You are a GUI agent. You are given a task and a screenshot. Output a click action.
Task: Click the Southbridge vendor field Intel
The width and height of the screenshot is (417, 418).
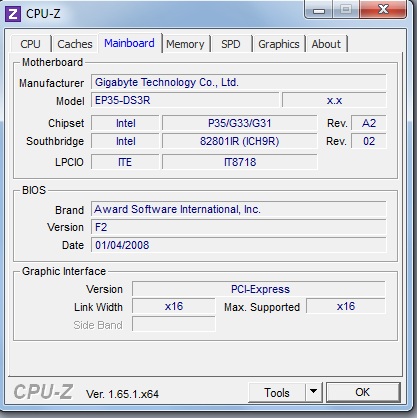click(125, 141)
